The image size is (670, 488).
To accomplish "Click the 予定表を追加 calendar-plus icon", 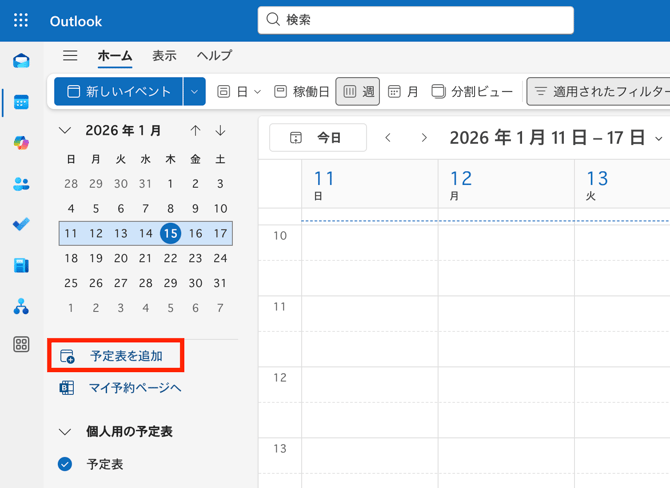I will click(67, 356).
